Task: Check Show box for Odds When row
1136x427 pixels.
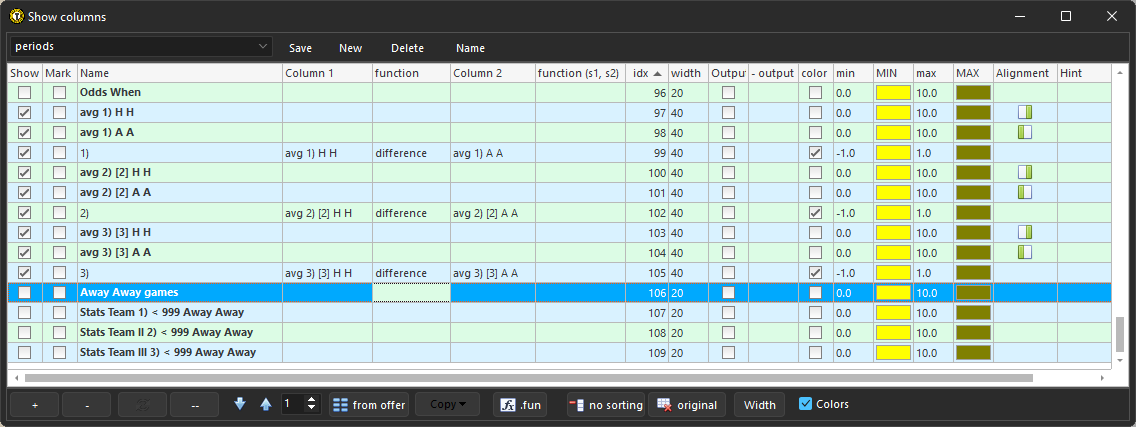Action: click(x=25, y=93)
